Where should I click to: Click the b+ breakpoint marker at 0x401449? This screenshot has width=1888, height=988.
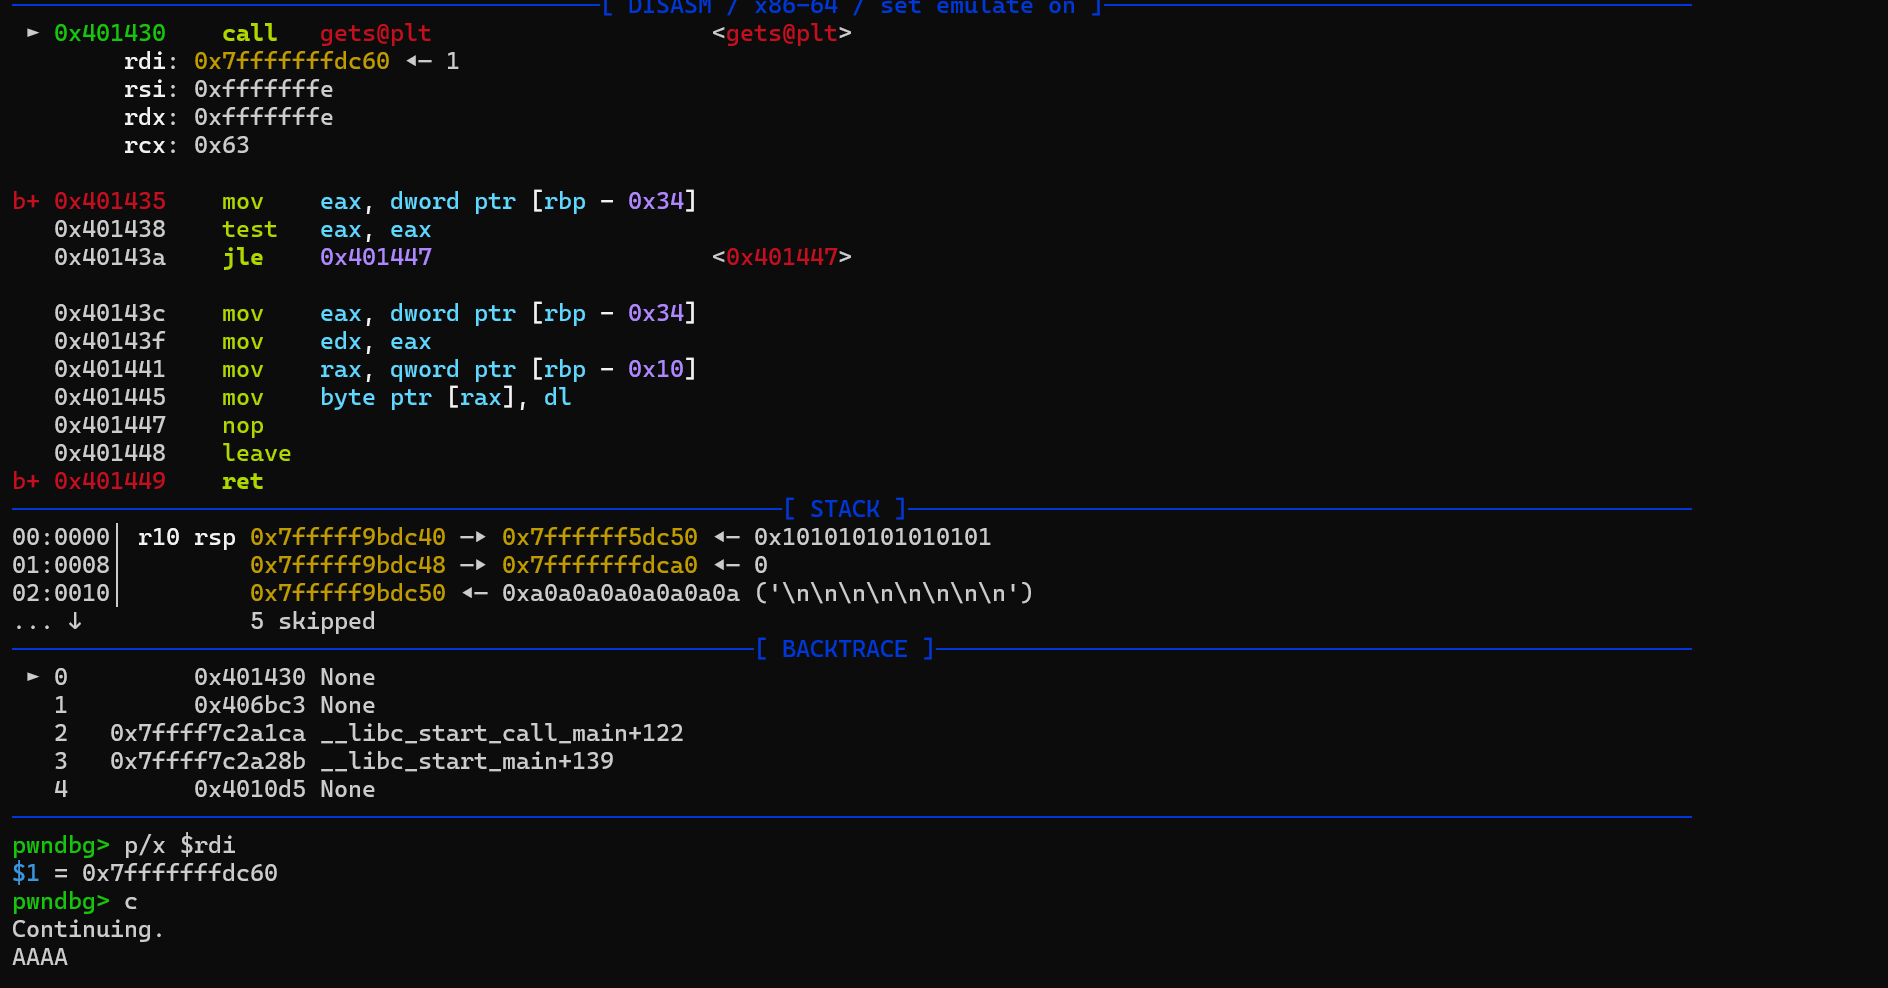point(26,481)
